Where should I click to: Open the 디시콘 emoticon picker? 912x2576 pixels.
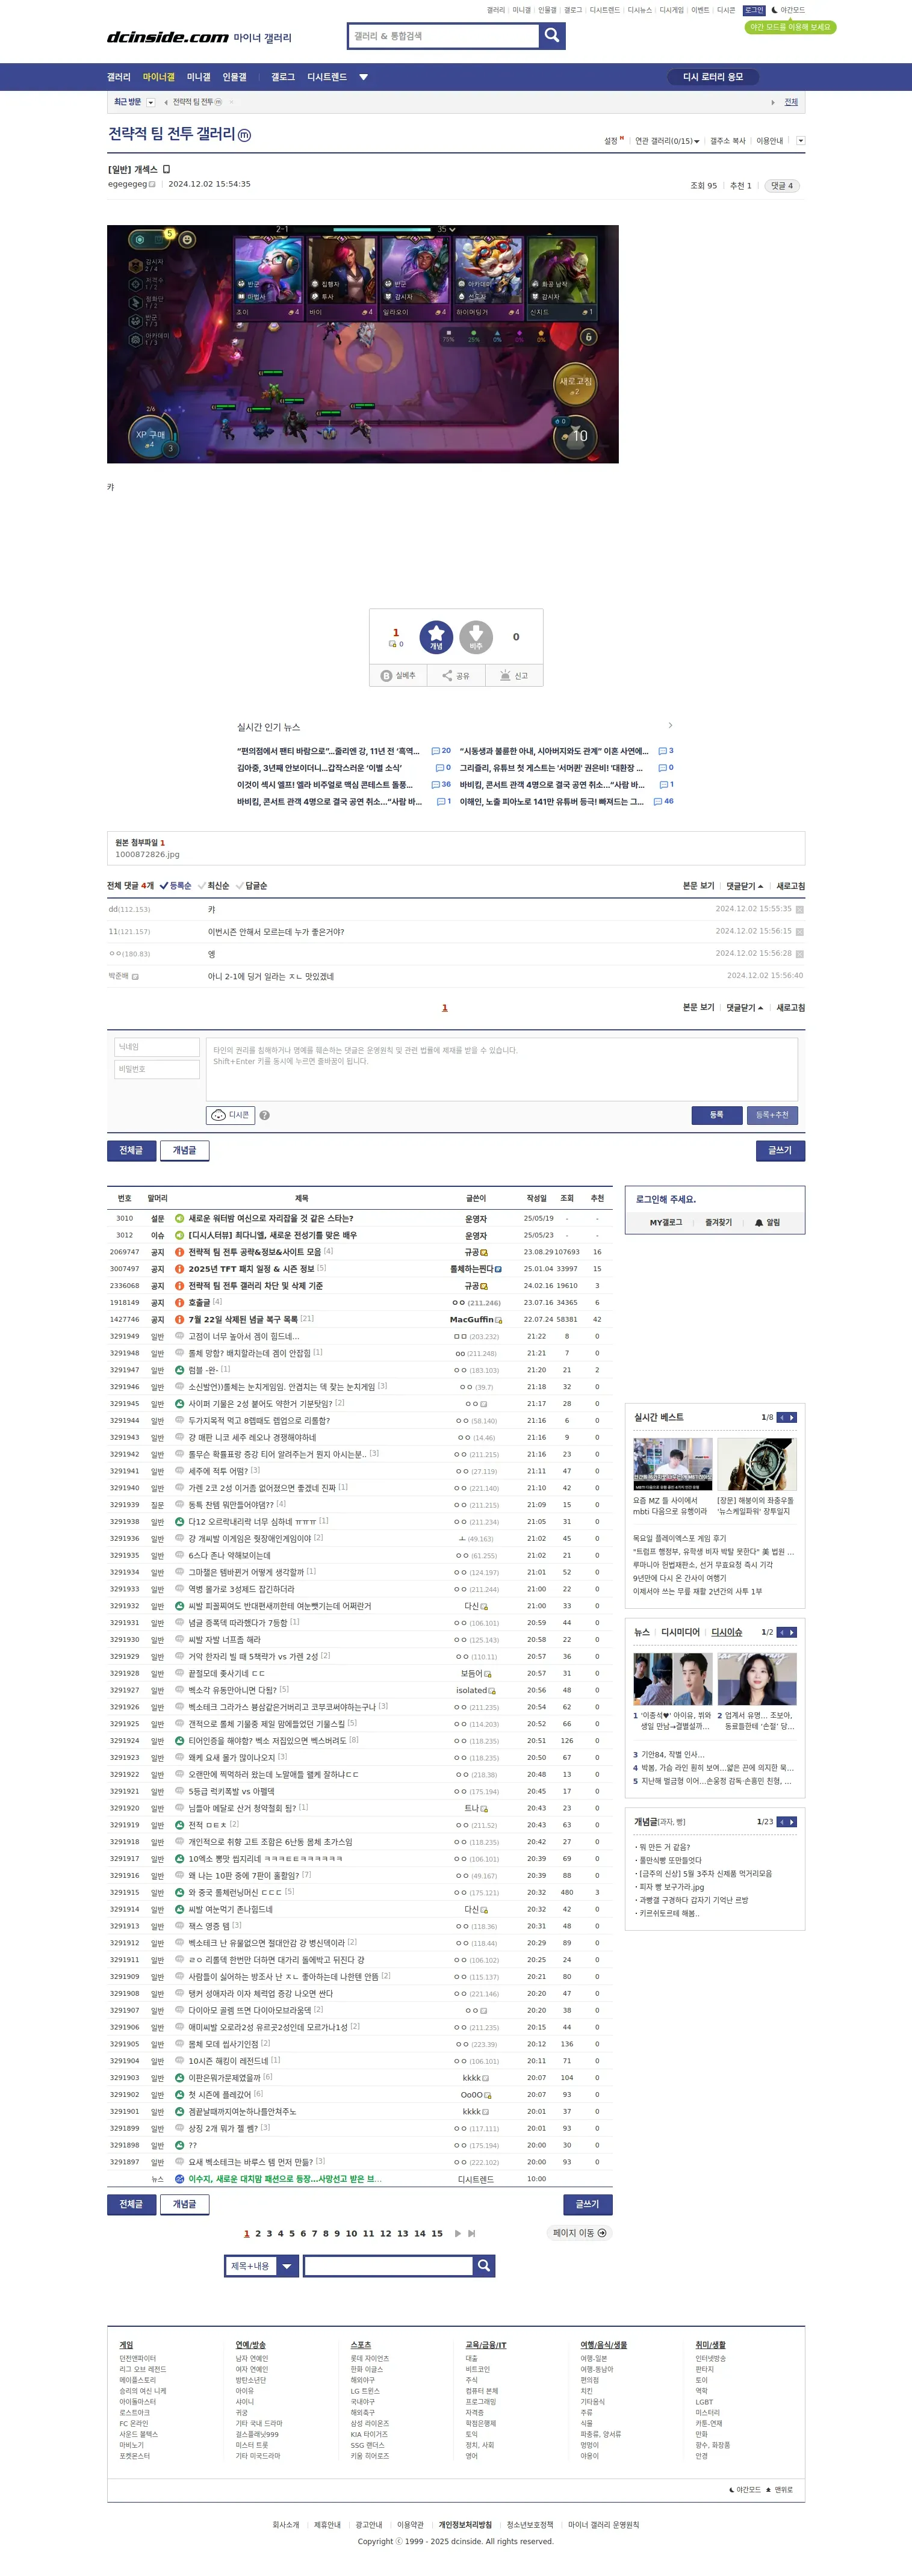pyautogui.click(x=230, y=1115)
